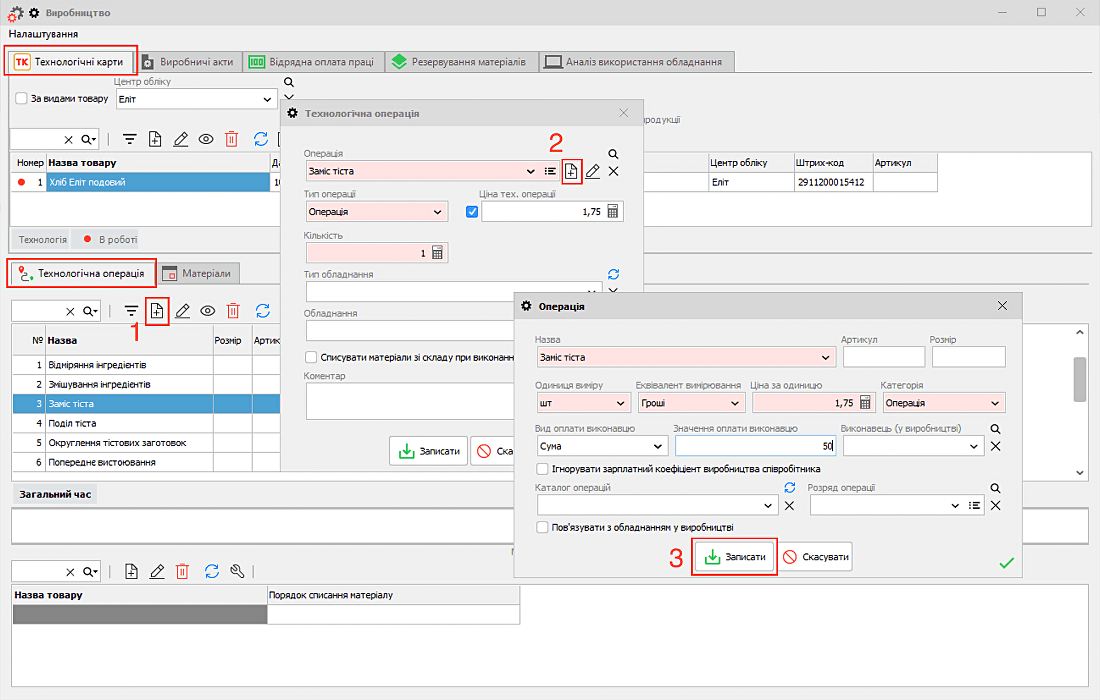Screen dimensions: 1100x700
Task: Click the refresh icon next to Тип обладнання
Action: 614,274
